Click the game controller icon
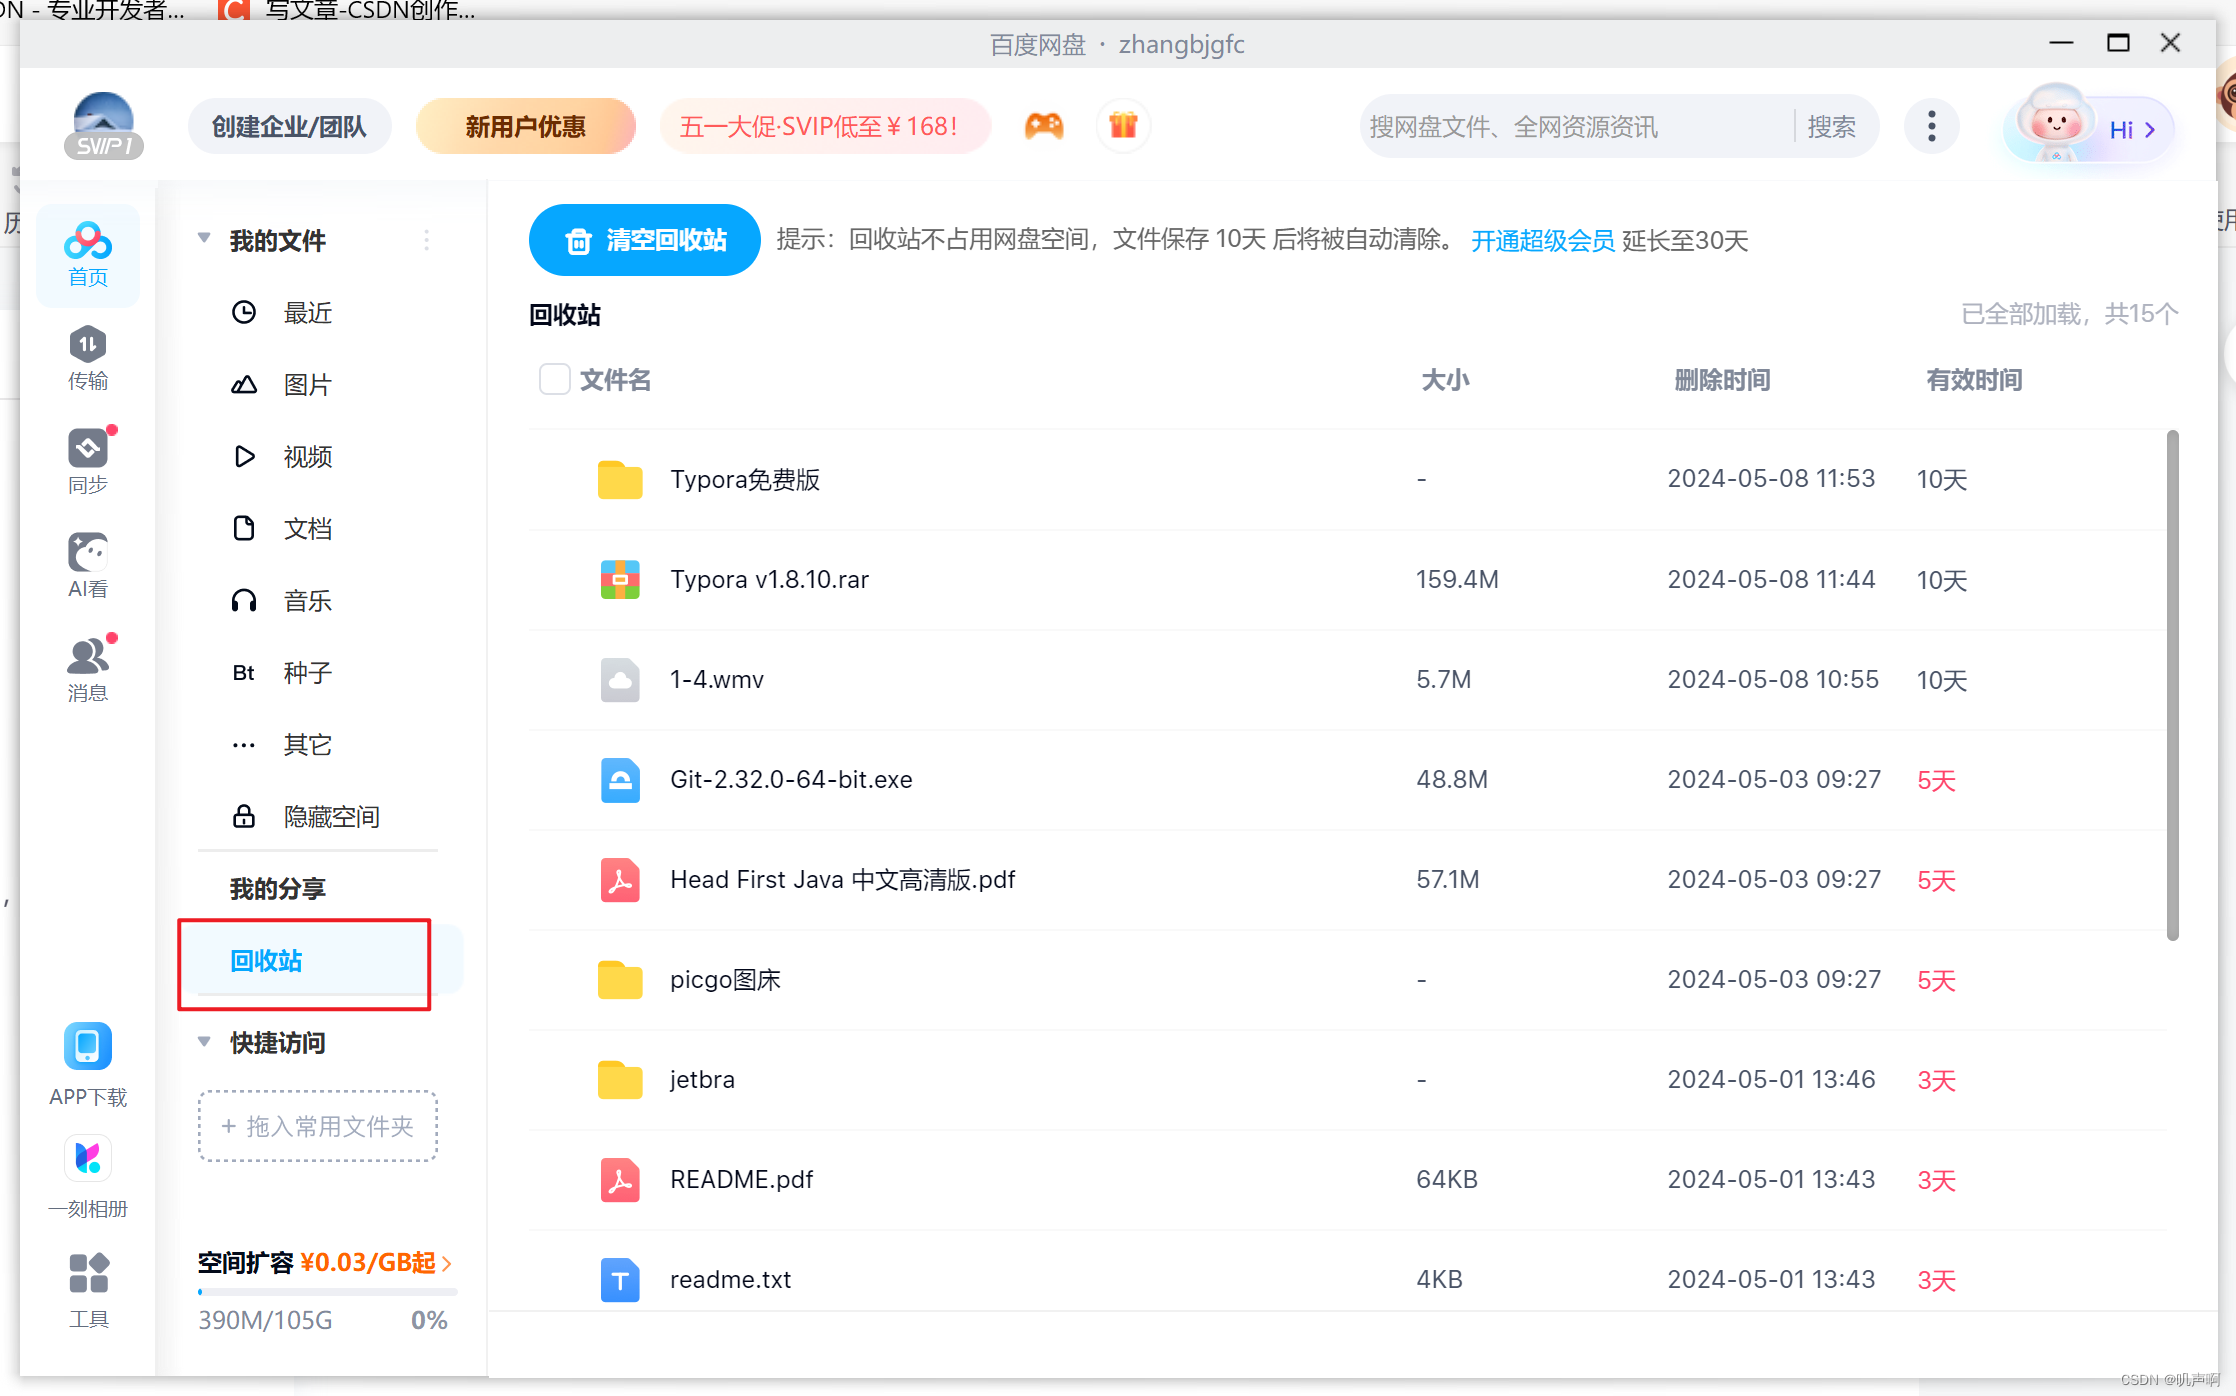Screen dimensions: 2236x1396 pos(1044,126)
